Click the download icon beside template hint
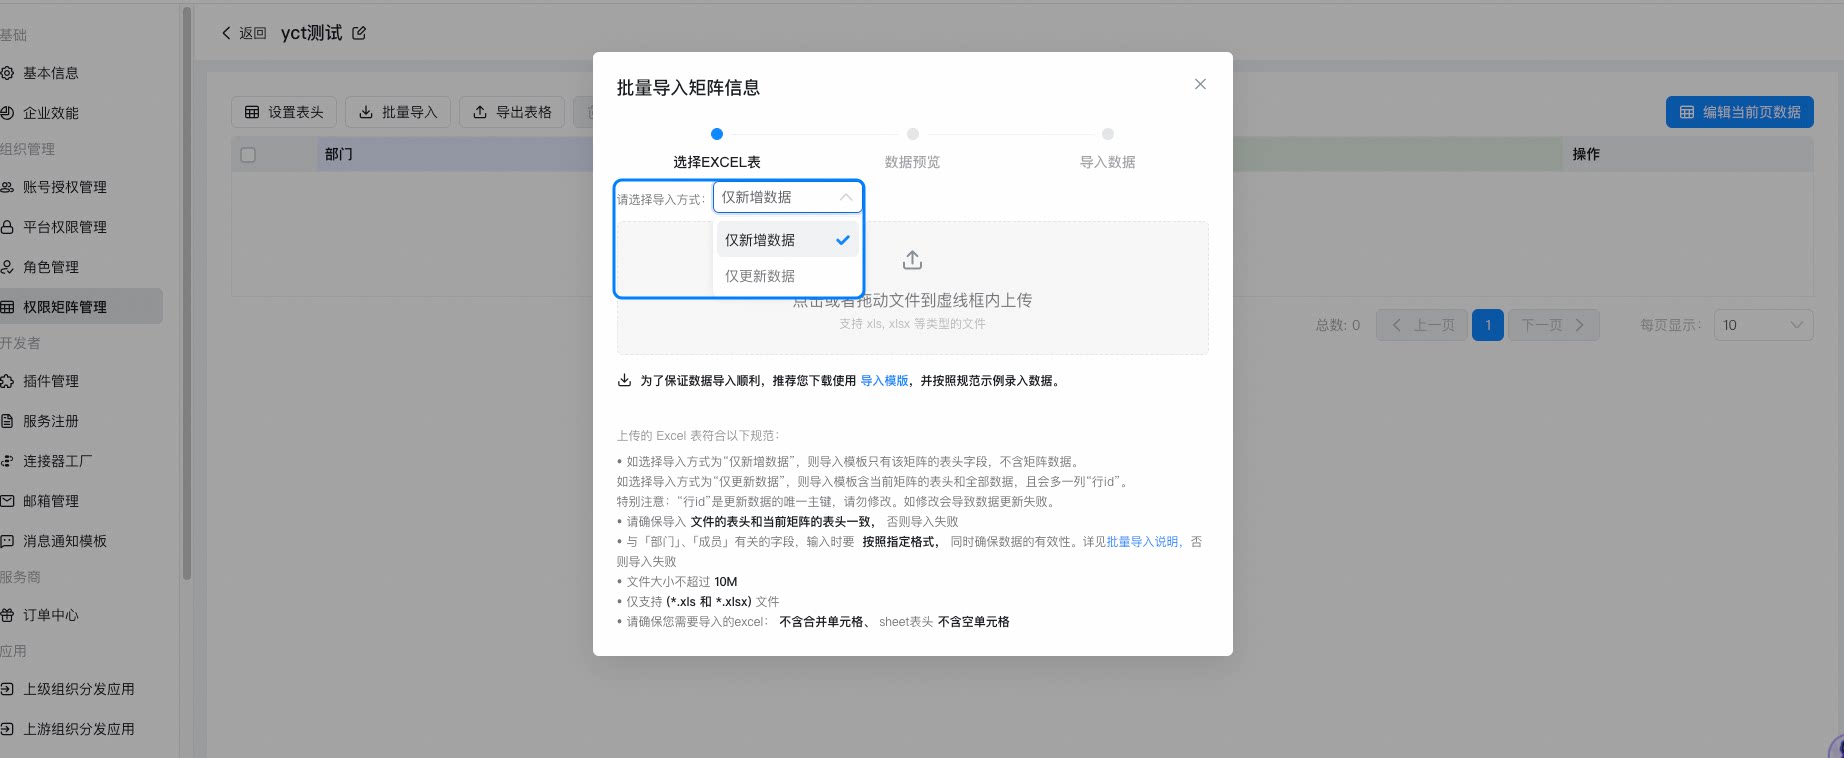This screenshot has height=758, width=1844. point(624,380)
